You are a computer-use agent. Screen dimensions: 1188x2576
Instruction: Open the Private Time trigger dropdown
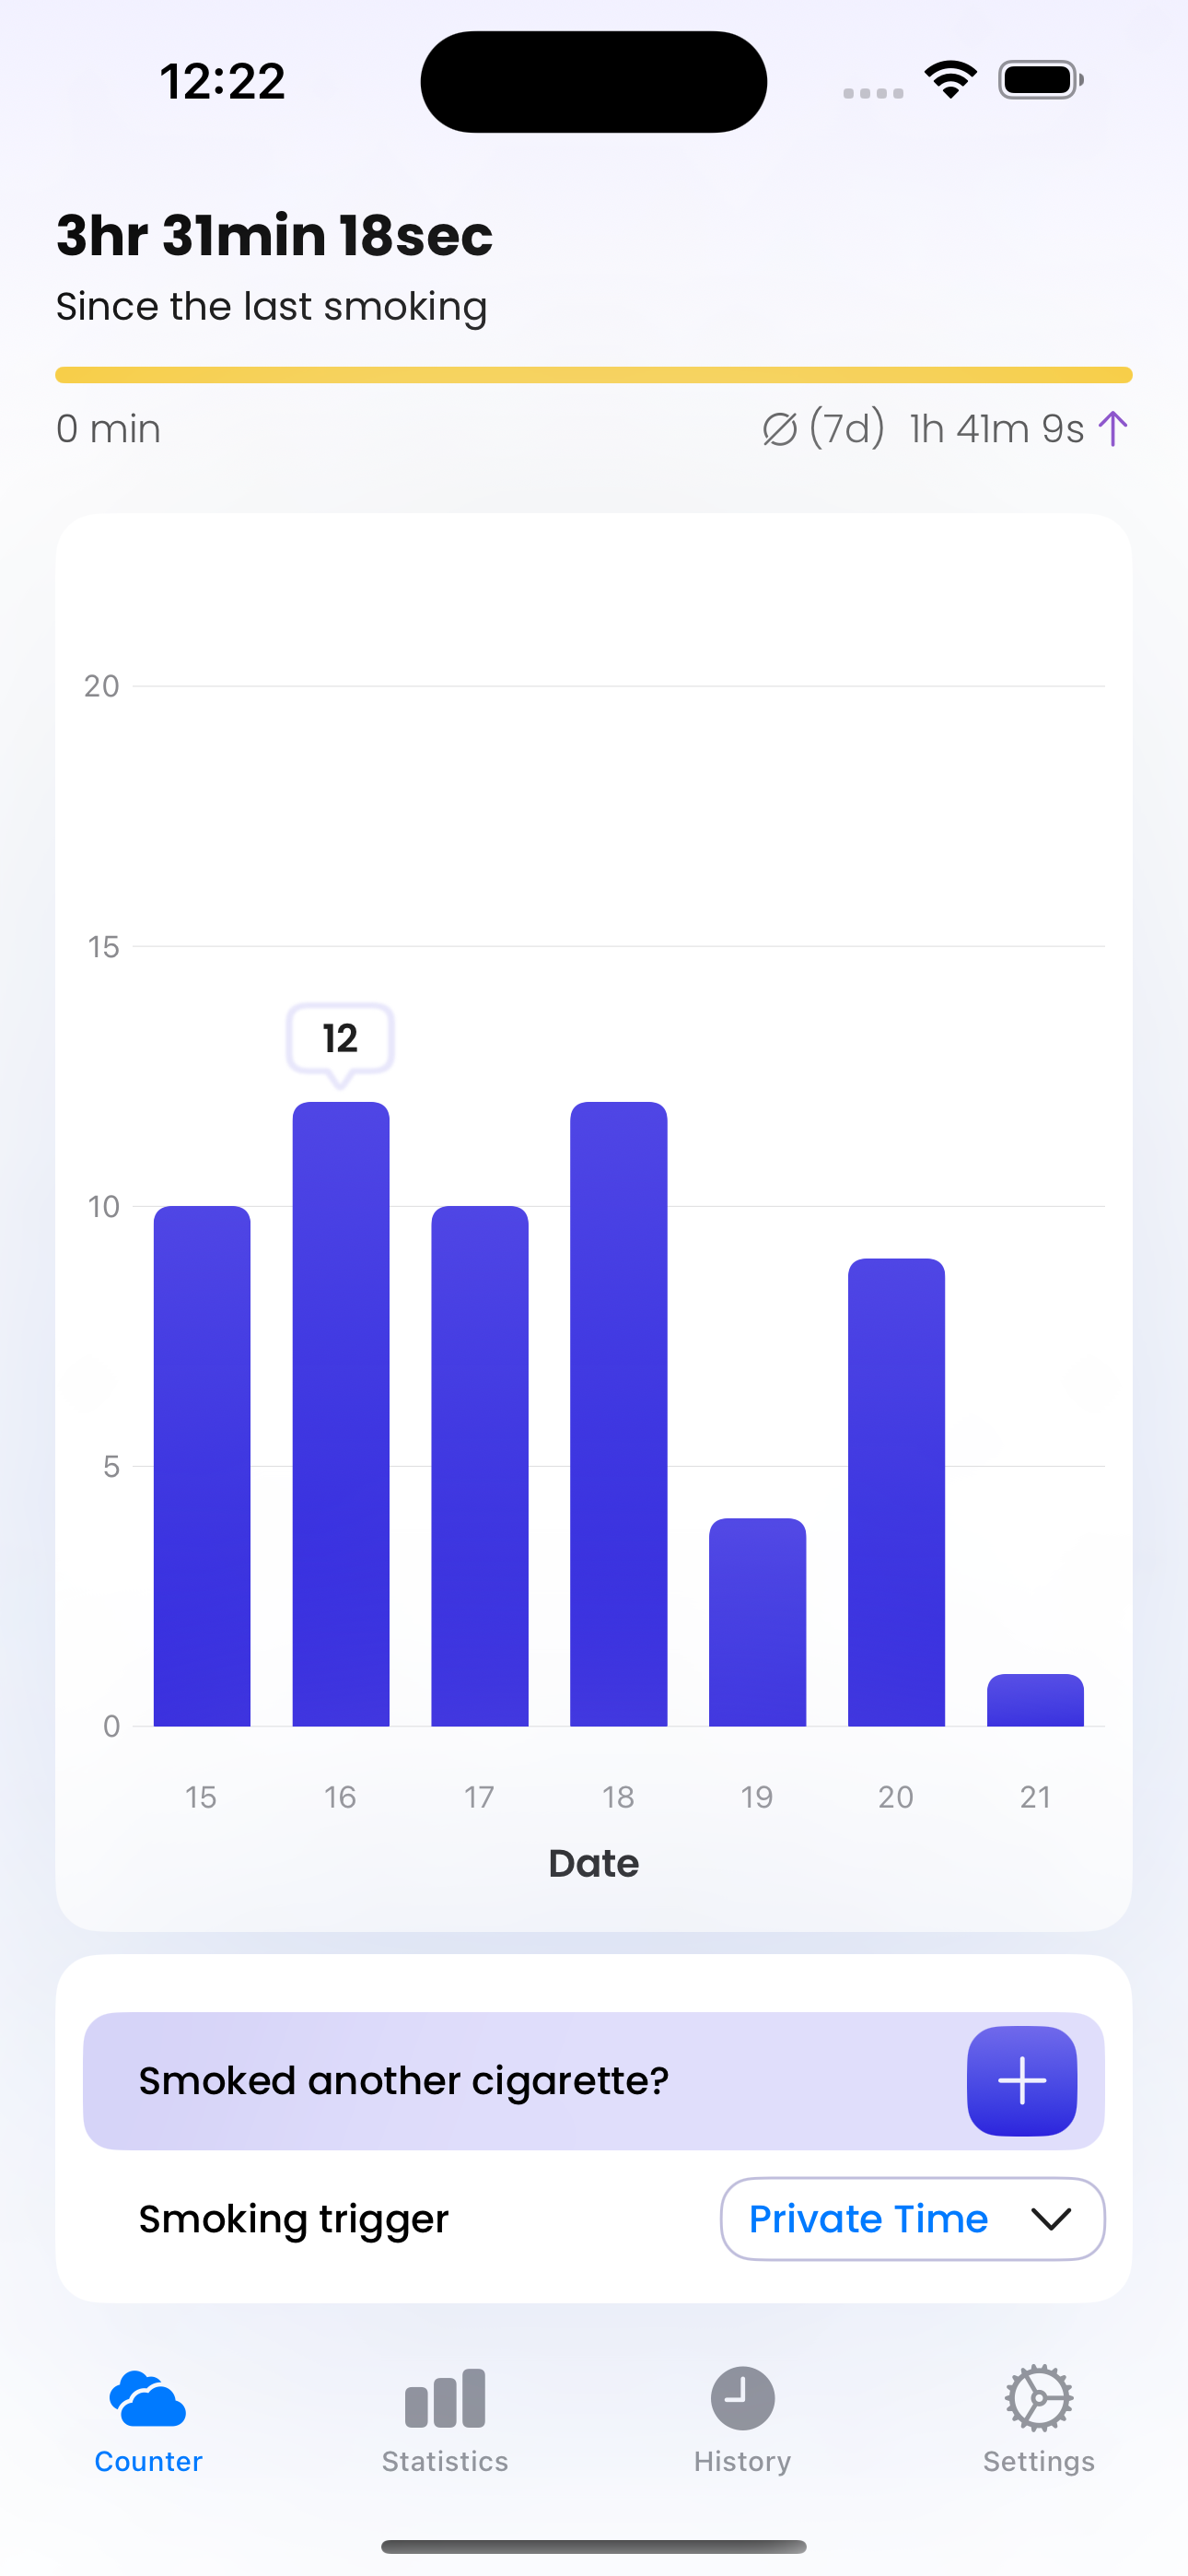coord(868,2218)
